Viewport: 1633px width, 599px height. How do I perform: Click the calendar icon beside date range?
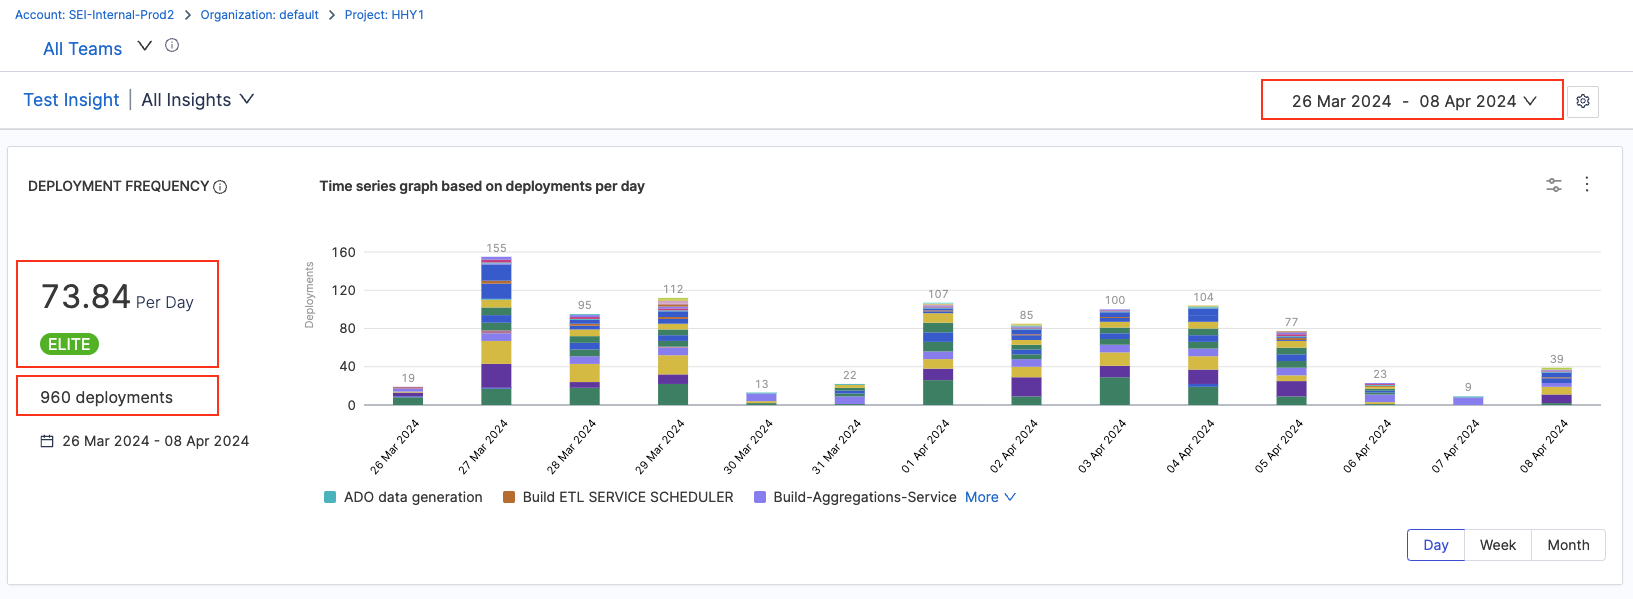tap(47, 441)
